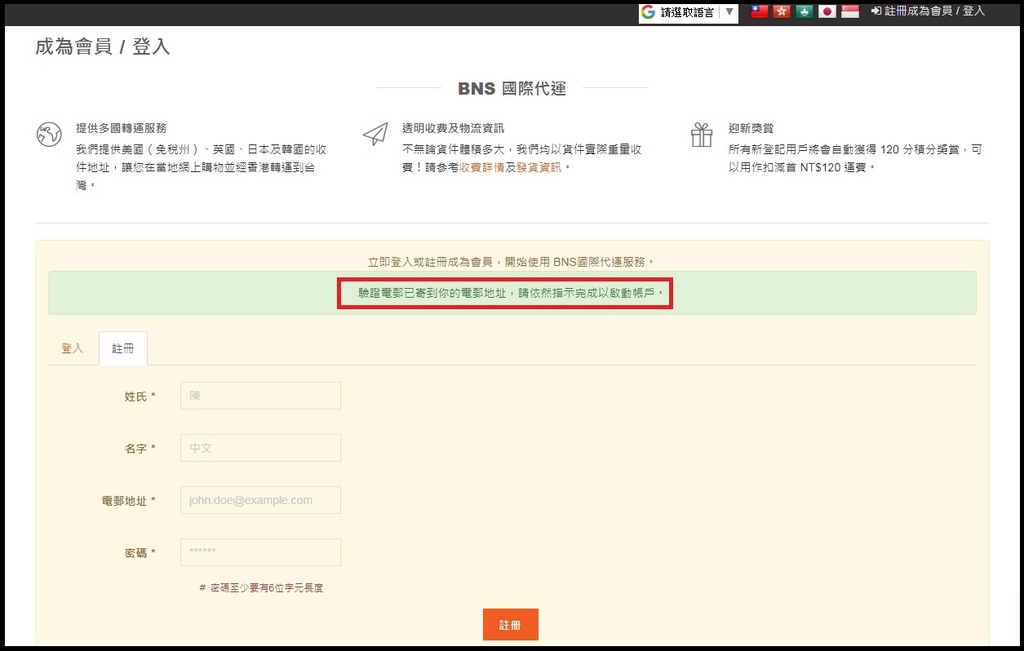Click the Taiwan flag icon
This screenshot has width=1024, height=651.
pos(759,12)
